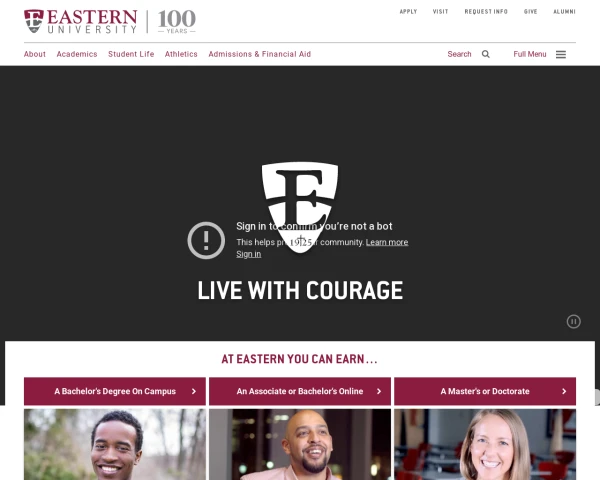600x480 pixels.
Task: Click the exclamation warning icon
Action: (206, 240)
